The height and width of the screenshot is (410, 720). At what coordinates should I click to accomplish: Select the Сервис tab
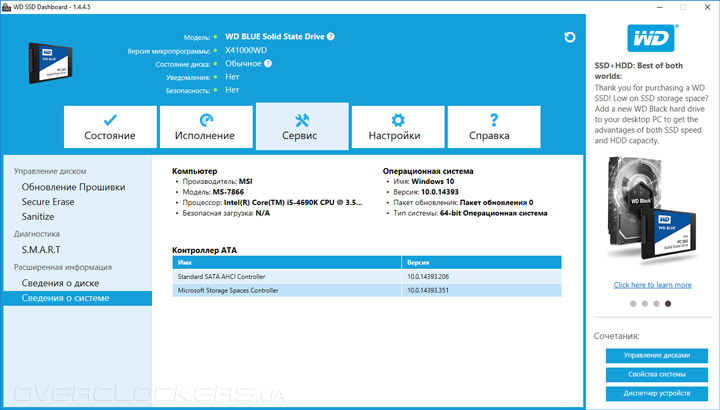pyautogui.click(x=302, y=127)
